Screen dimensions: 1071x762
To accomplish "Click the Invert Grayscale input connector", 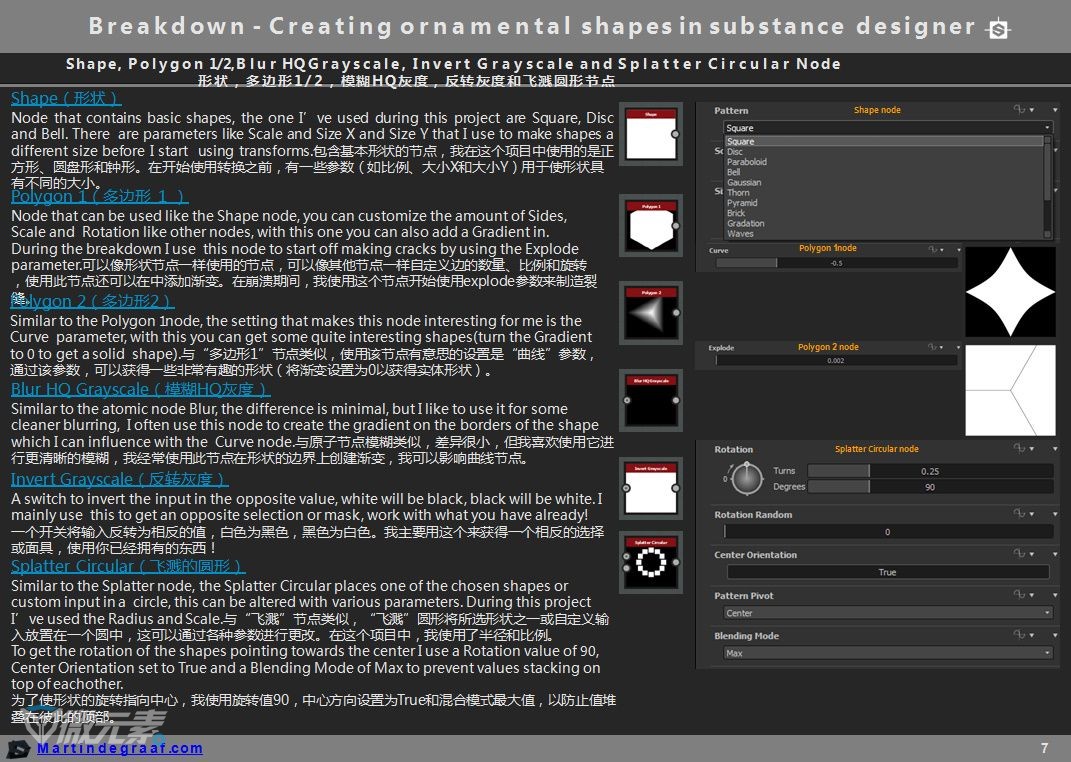I will coord(626,488).
